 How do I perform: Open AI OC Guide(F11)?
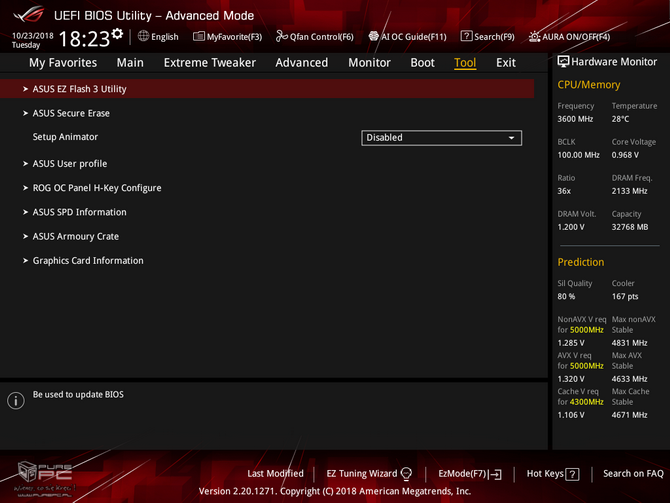tap(407, 37)
